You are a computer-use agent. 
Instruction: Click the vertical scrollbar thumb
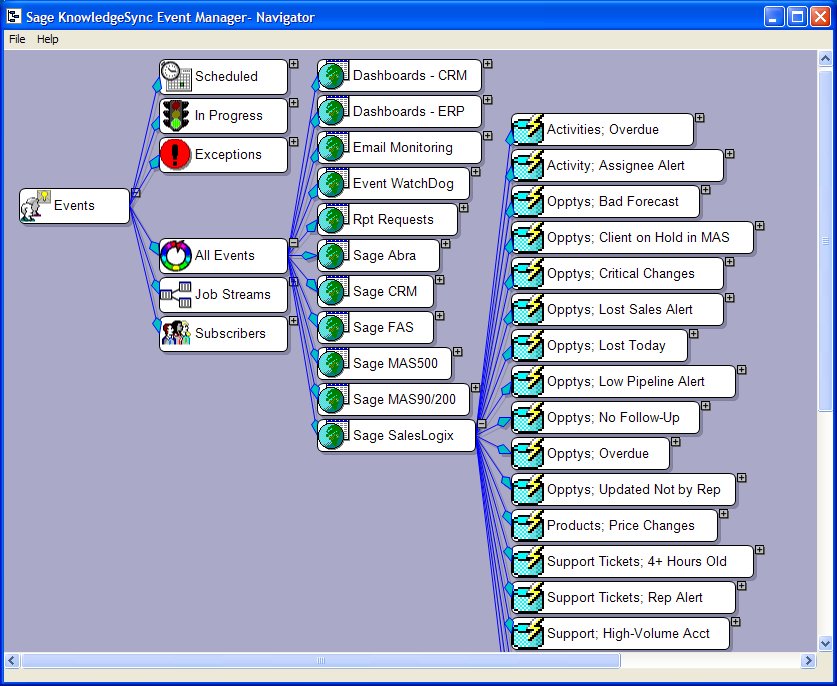(x=825, y=239)
